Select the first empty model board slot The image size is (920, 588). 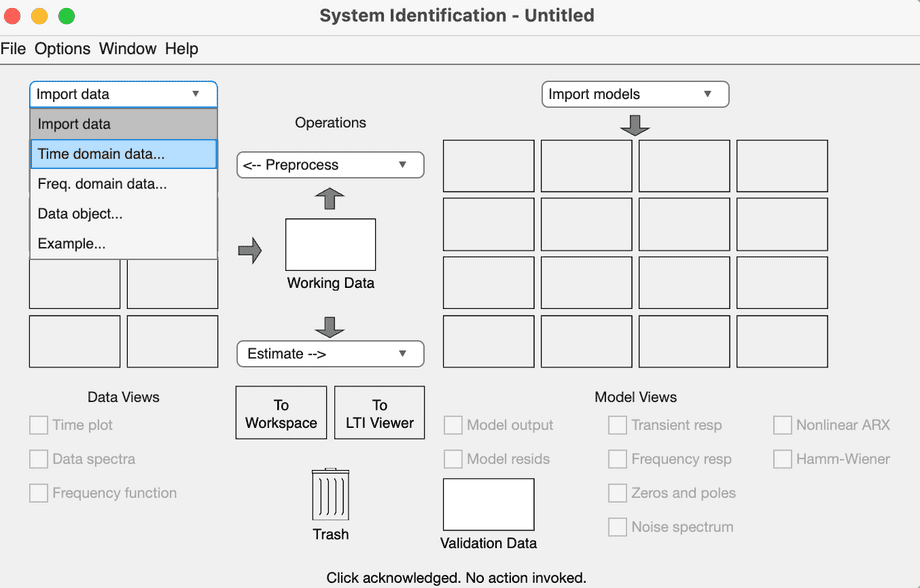coord(488,165)
